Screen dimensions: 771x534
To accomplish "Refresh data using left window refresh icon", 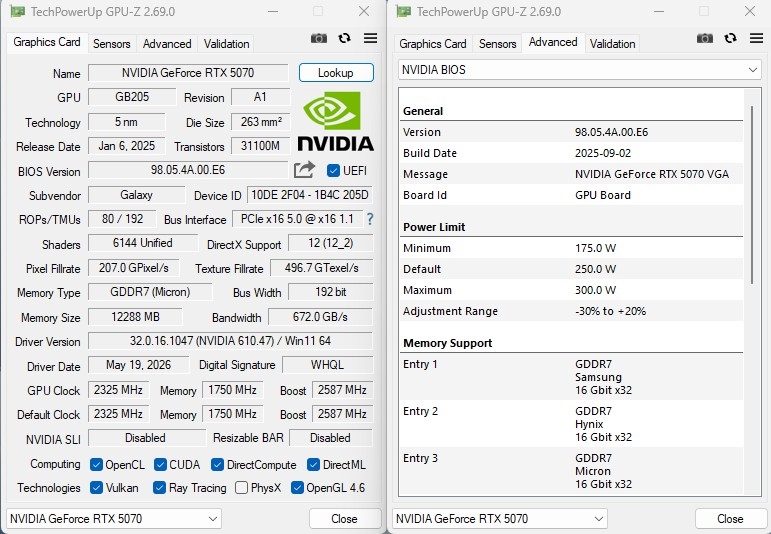I will (345, 38).
